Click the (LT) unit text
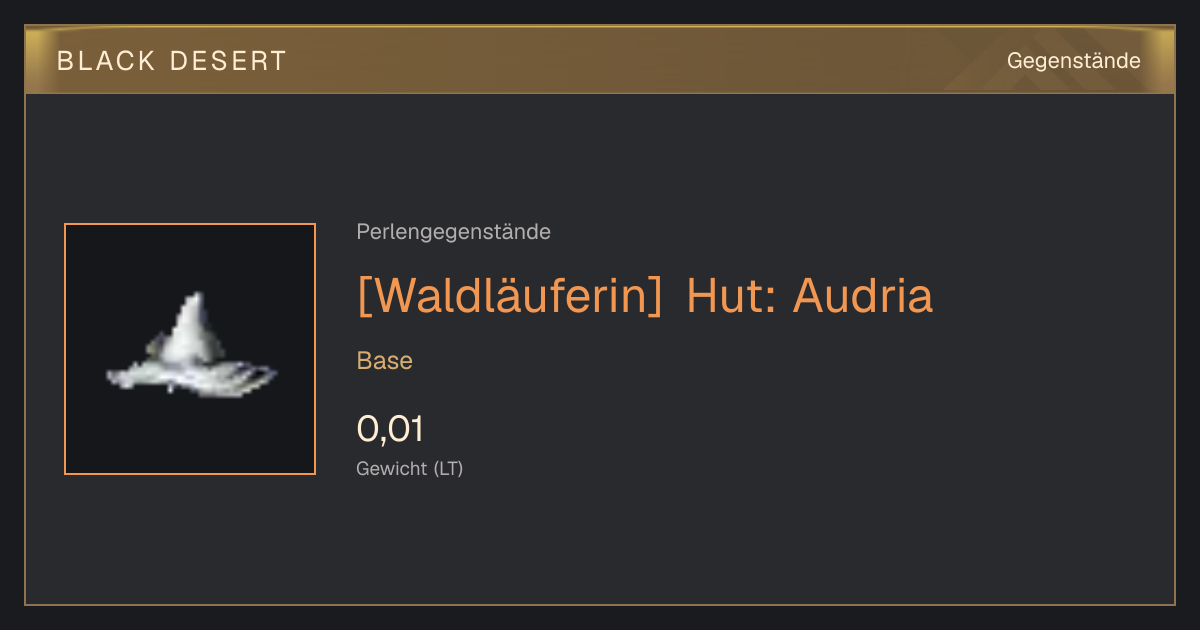This screenshot has width=1200, height=630. (x=448, y=468)
